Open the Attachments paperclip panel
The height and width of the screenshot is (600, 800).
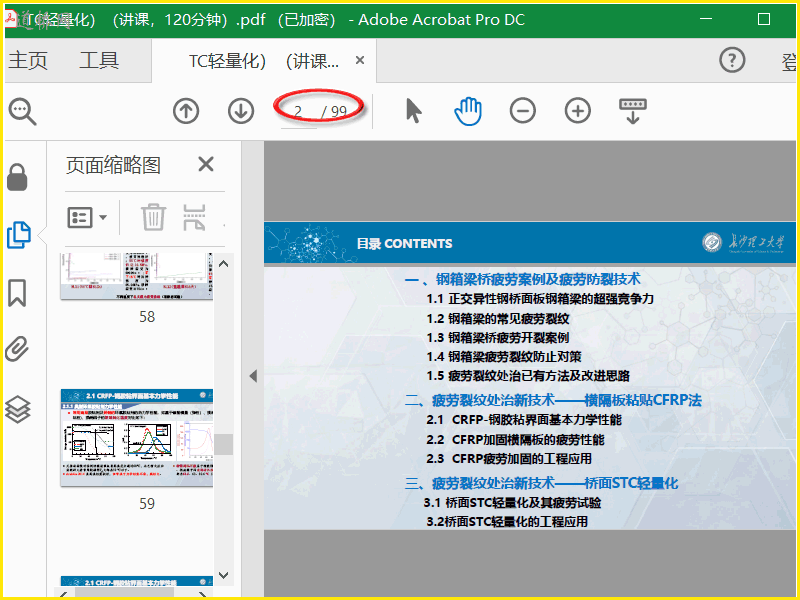coord(17,349)
